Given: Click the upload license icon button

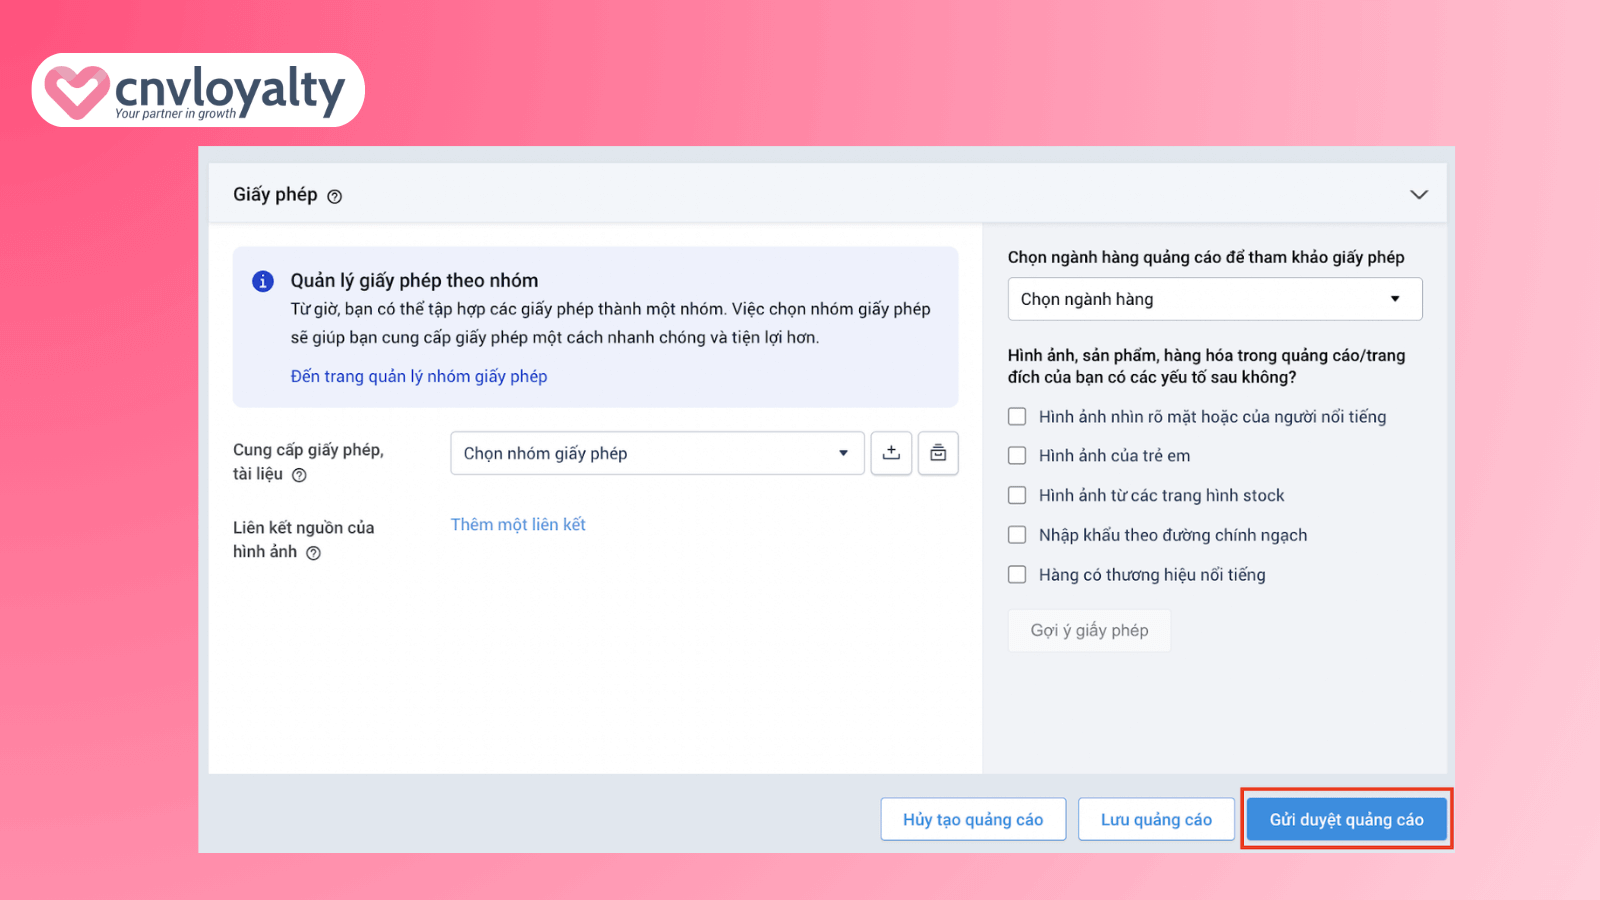Looking at the screenshot, I should [x=891, y=453].
